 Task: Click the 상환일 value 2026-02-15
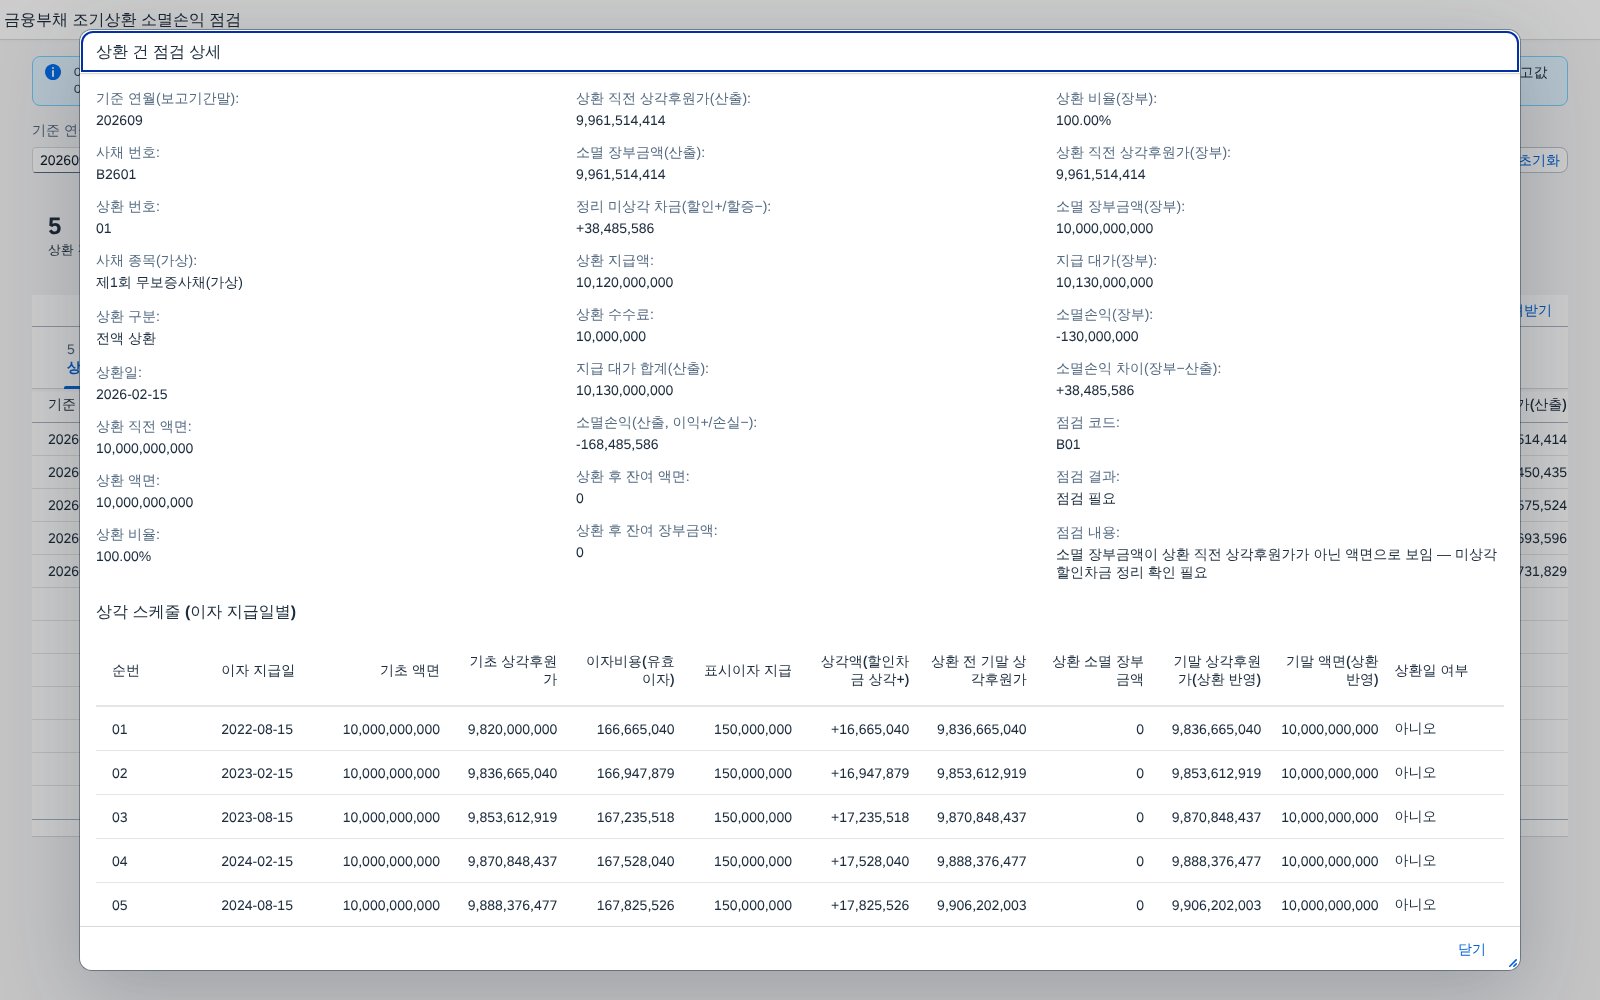[132, 394]
